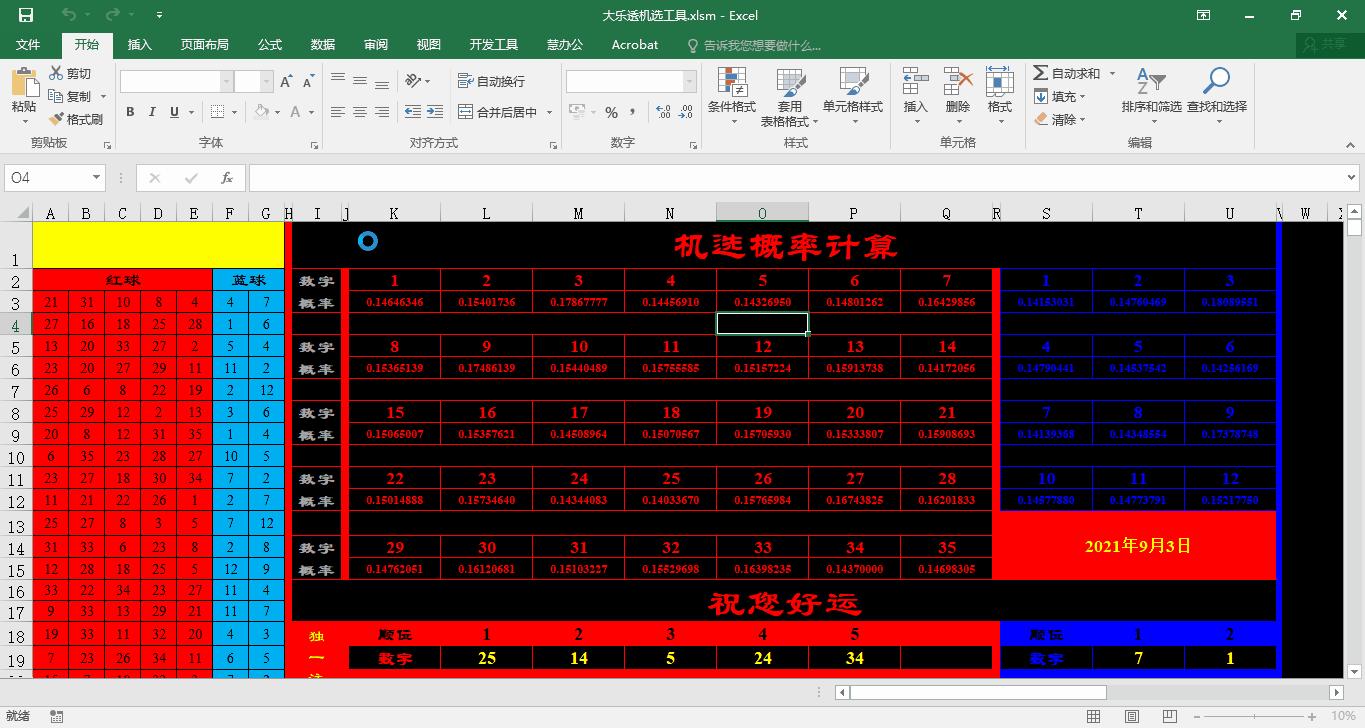The height and width of the screenshot is (728, 1365).
Task: Open 条件格式 (Conditional Formatting)
Action: pos(731,95)
